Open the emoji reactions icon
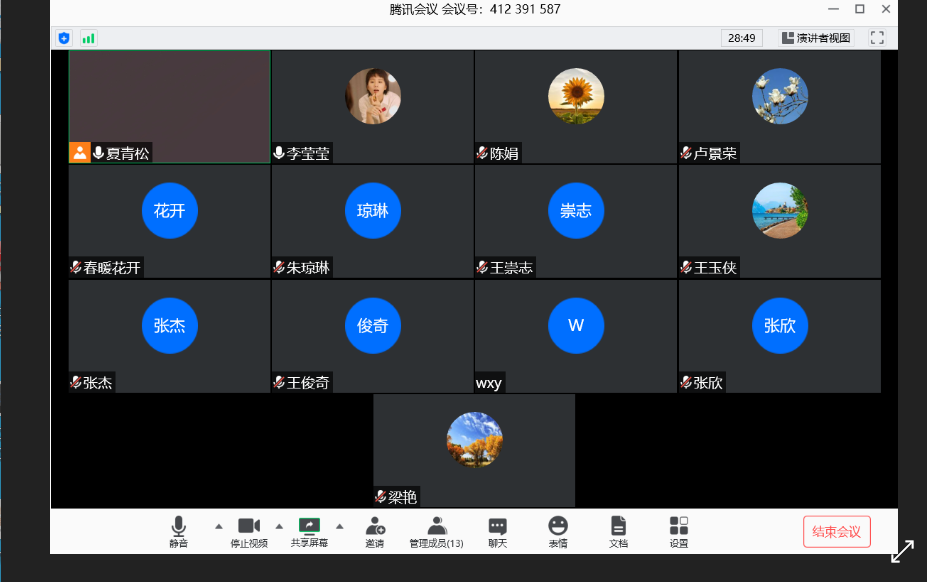This screenshot has width=927, height=582. tap(558, 525)
